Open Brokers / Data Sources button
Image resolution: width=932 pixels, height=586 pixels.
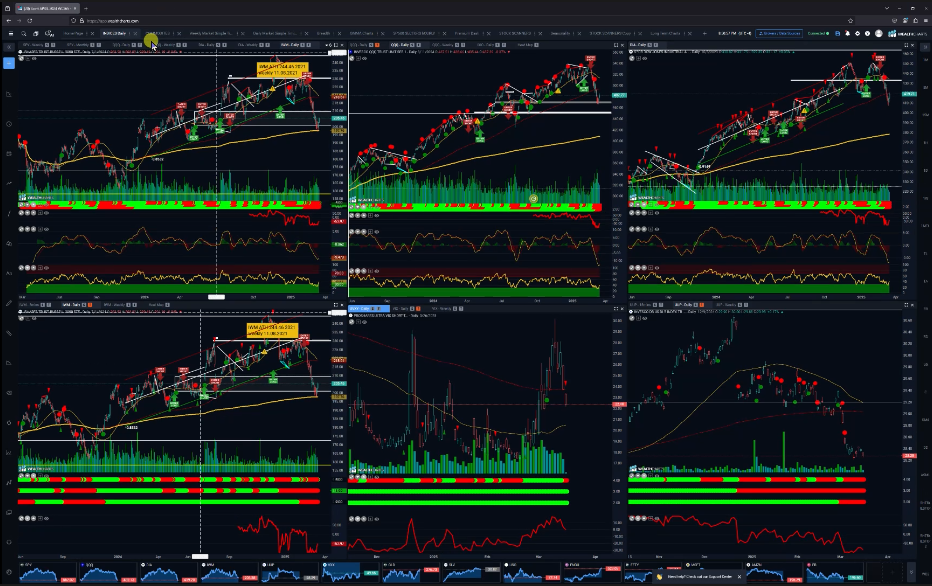[779, 33]
